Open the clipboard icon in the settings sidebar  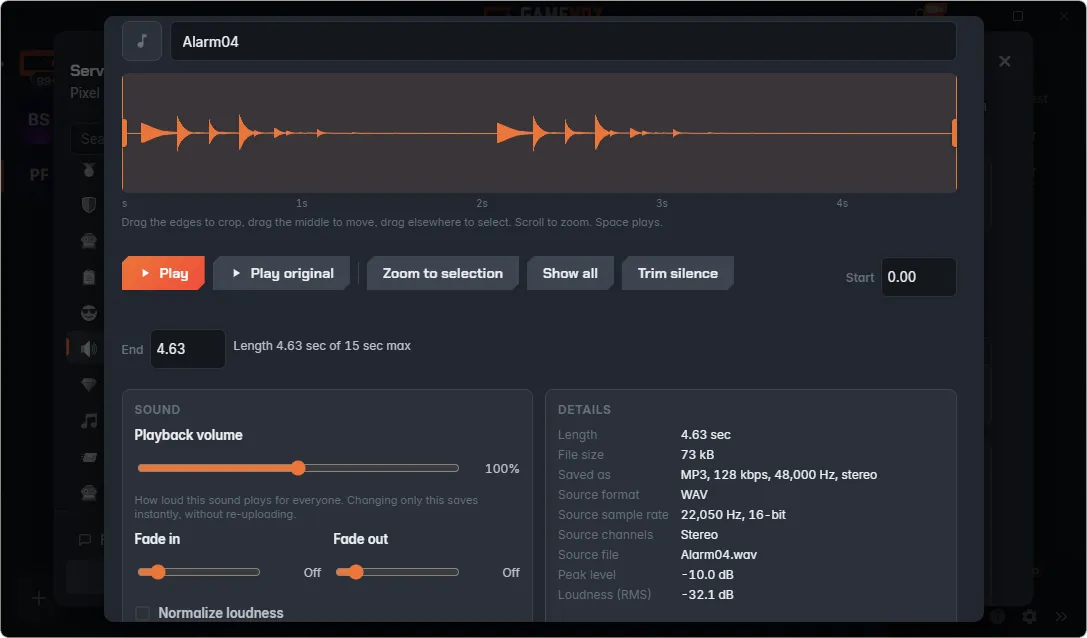coord(89,277)
